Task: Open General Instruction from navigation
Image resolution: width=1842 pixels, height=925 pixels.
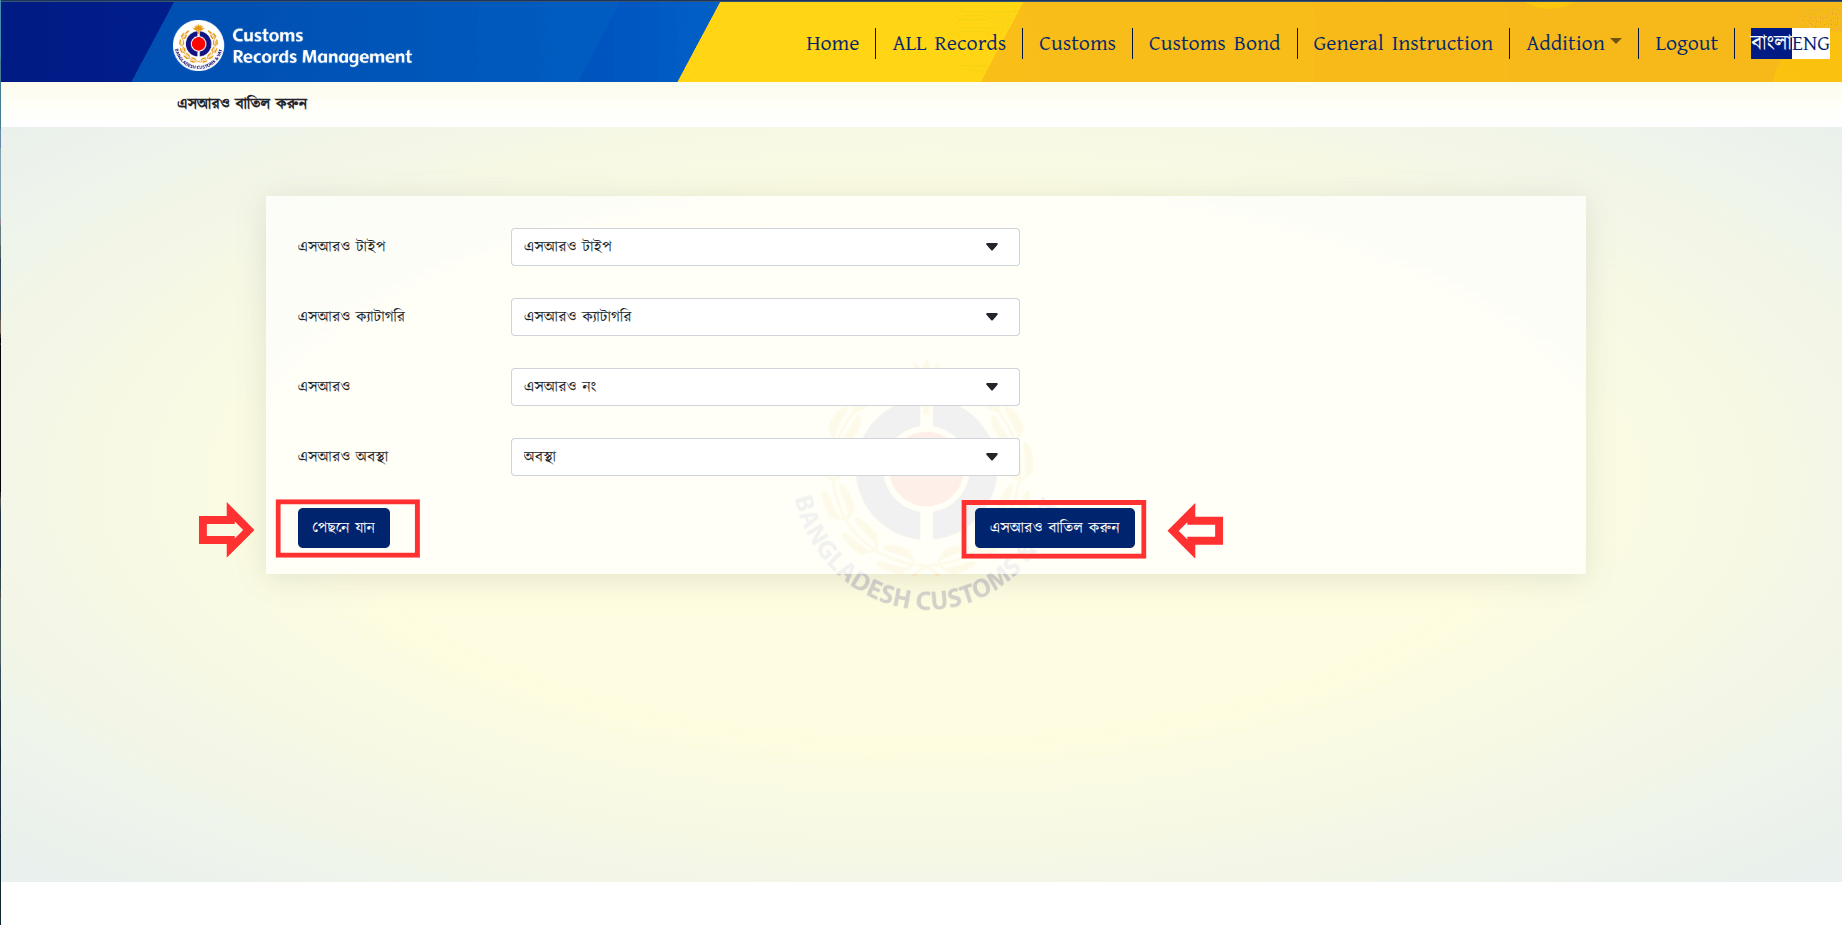Action: [1402, 43]
